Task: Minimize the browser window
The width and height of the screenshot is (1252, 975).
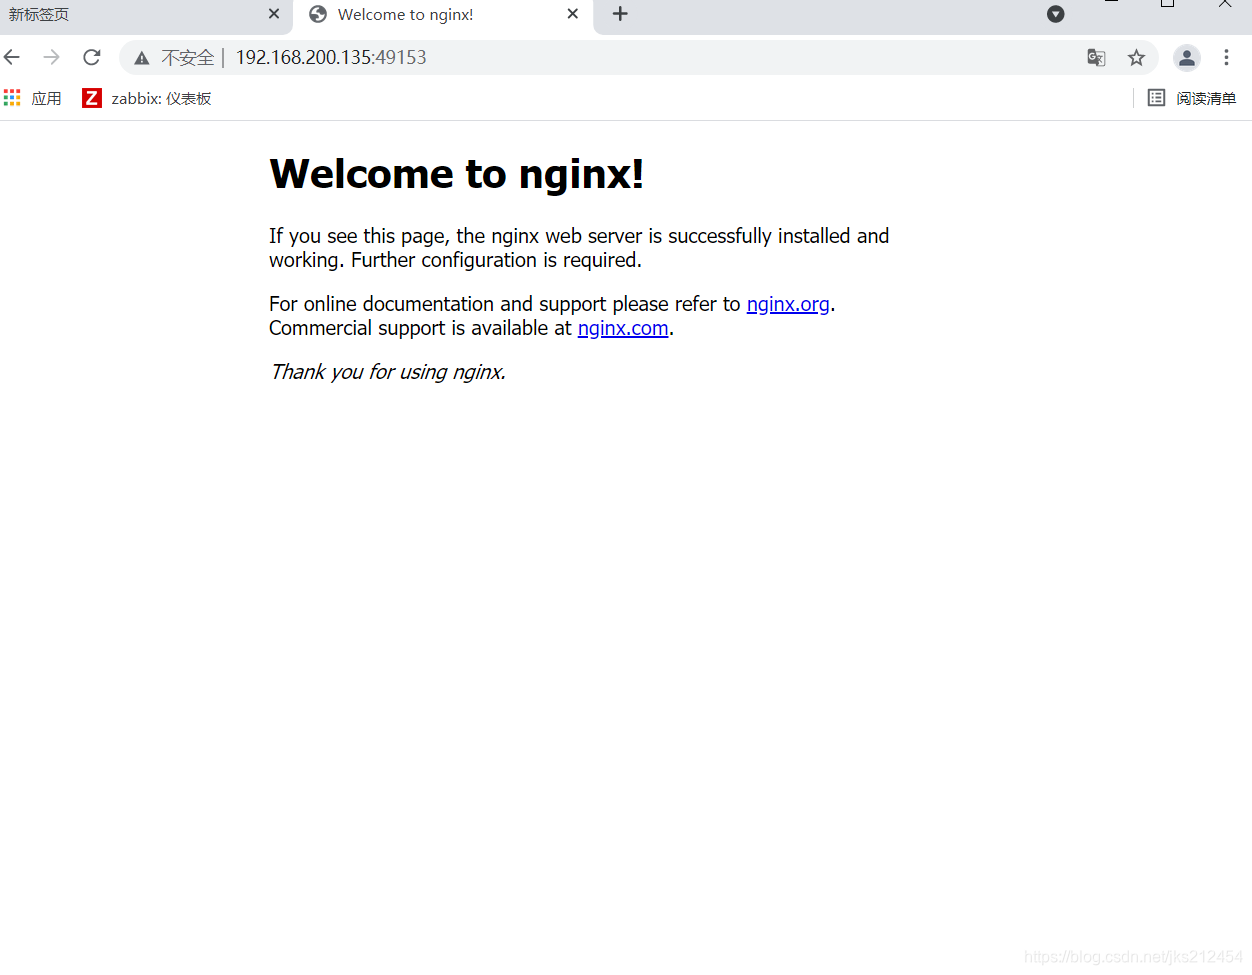Action: click(1111, 4)
